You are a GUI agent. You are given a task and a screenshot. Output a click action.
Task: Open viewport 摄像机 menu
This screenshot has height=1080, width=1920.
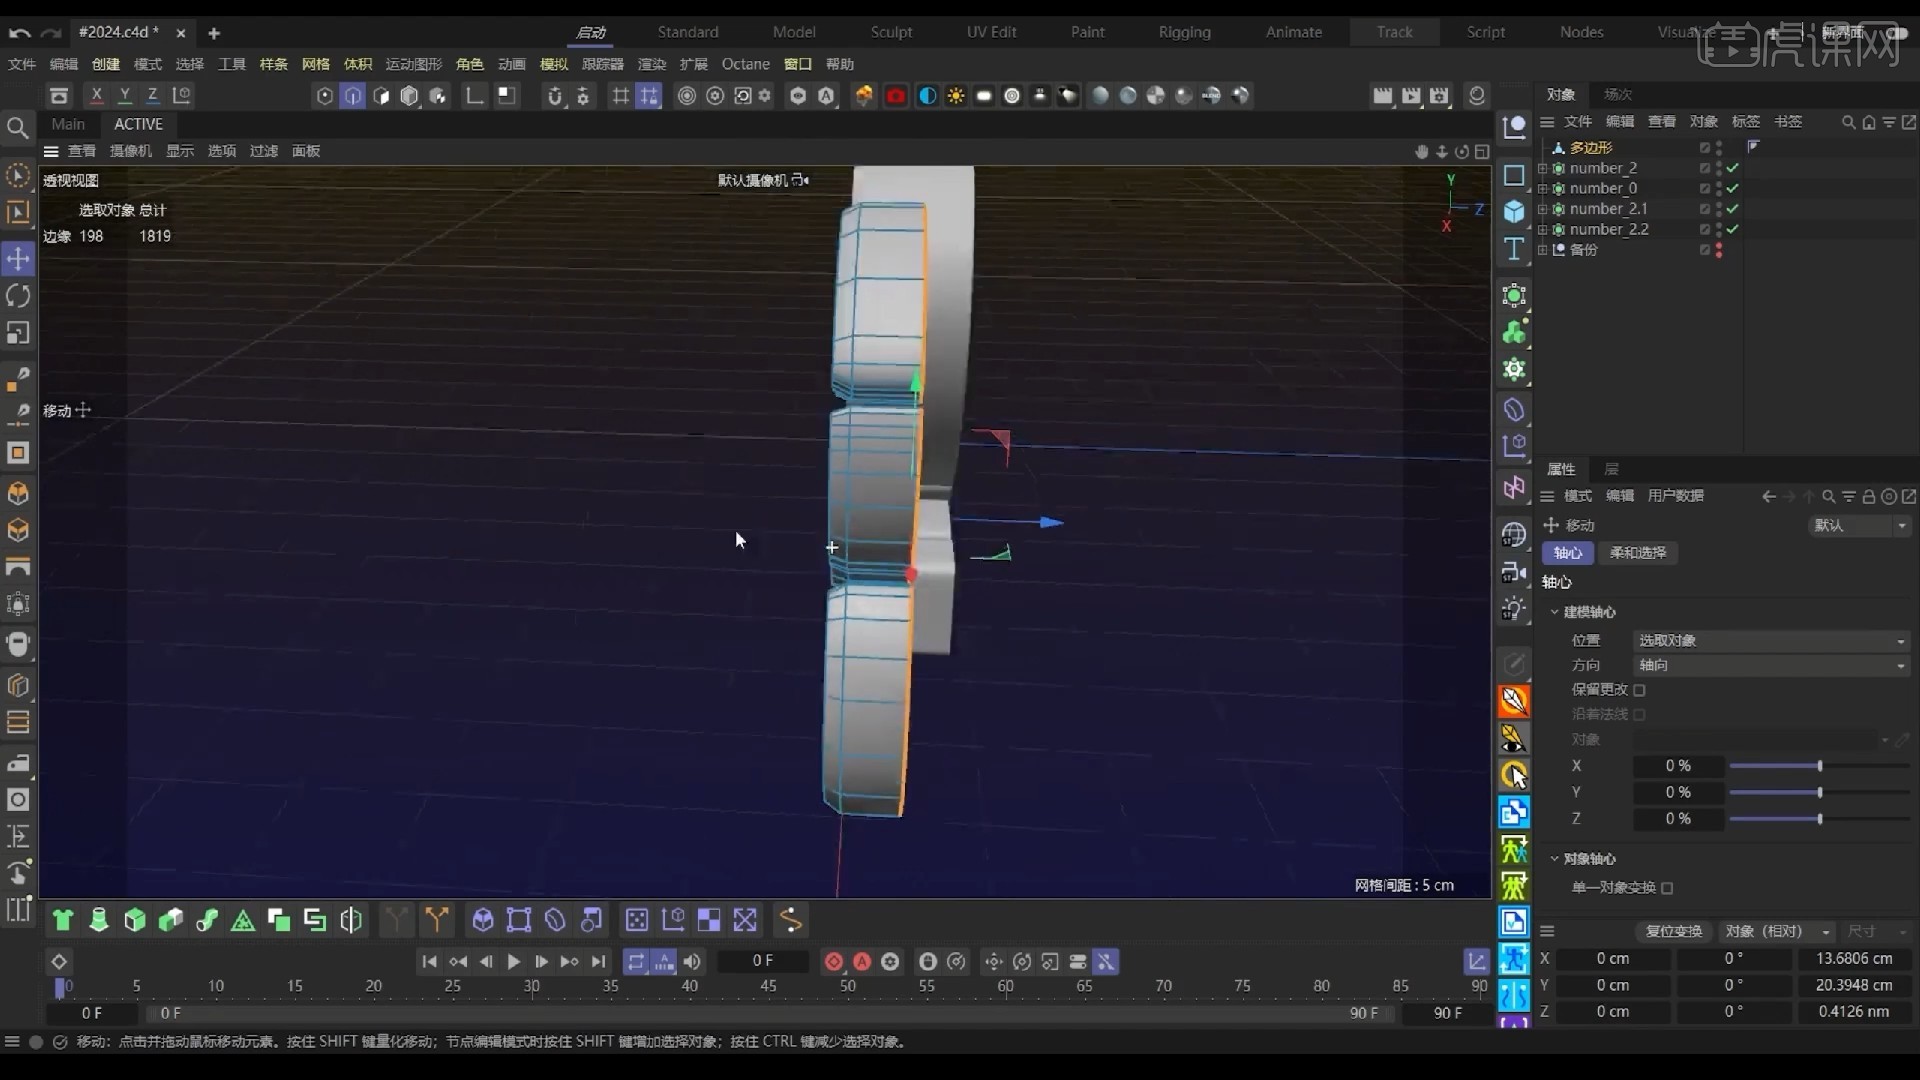131,151
